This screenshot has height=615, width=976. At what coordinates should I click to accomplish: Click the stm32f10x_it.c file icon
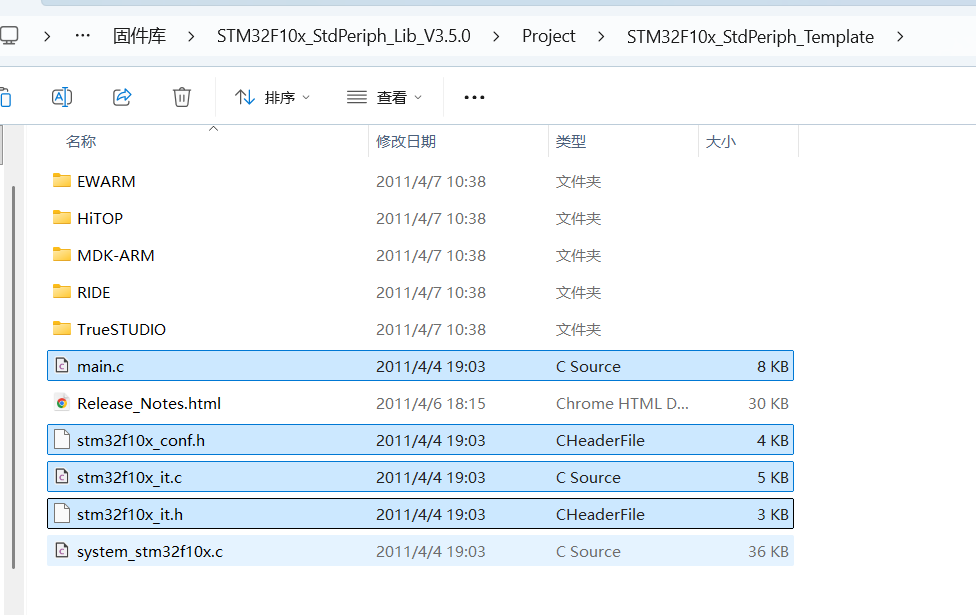(62, 477)
